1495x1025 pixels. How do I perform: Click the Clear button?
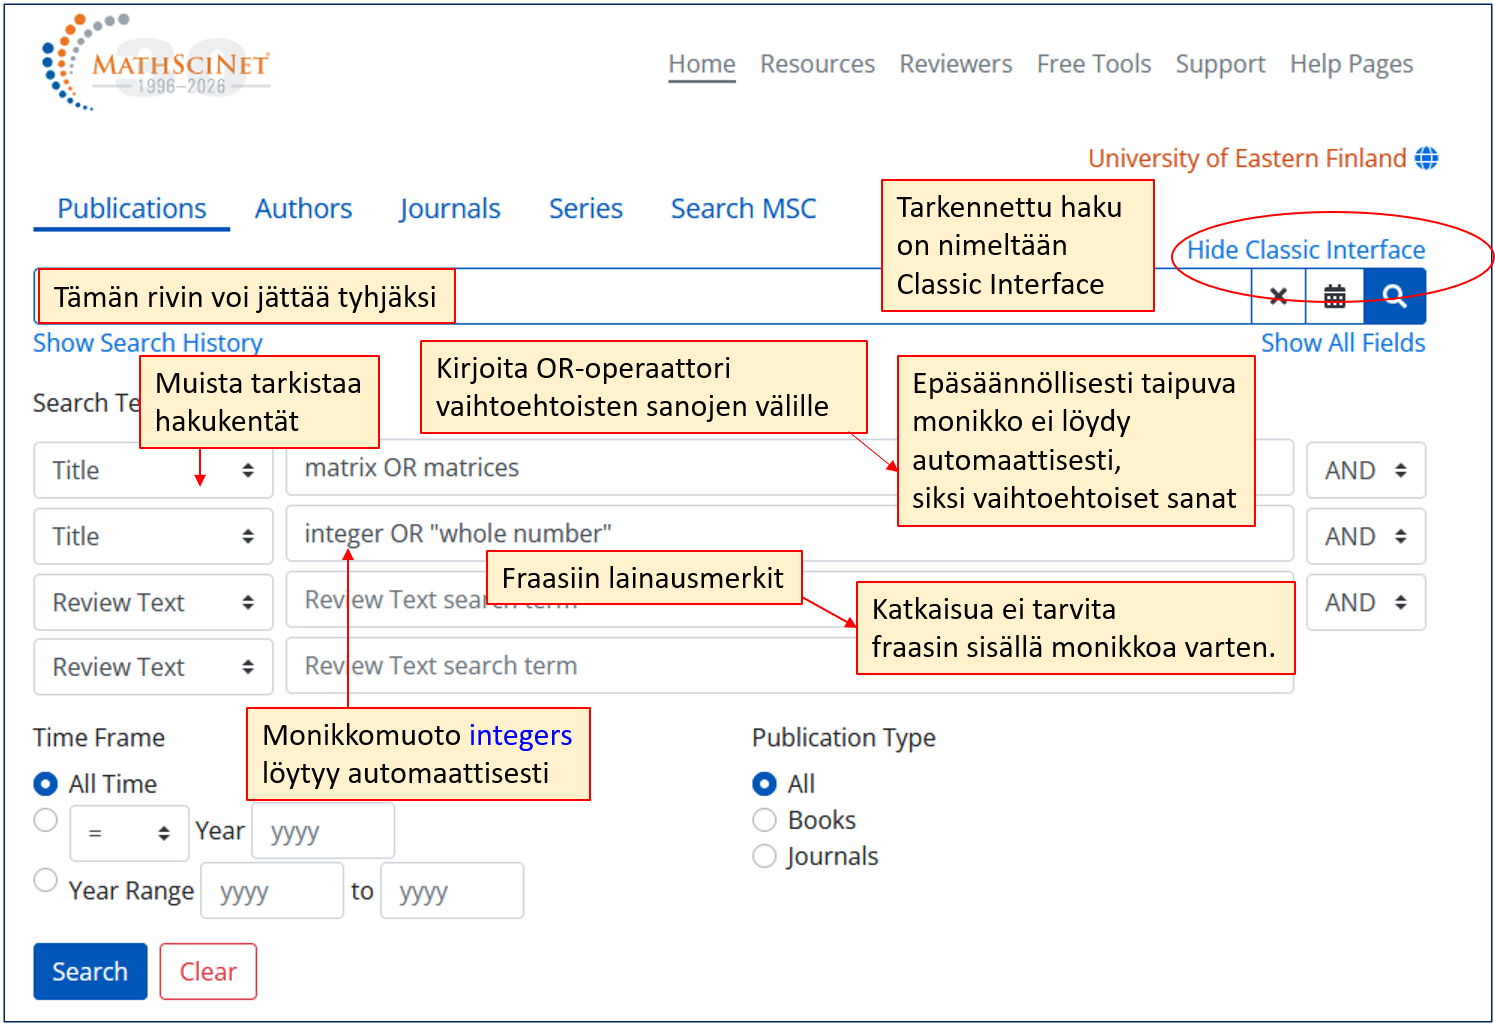208,971
